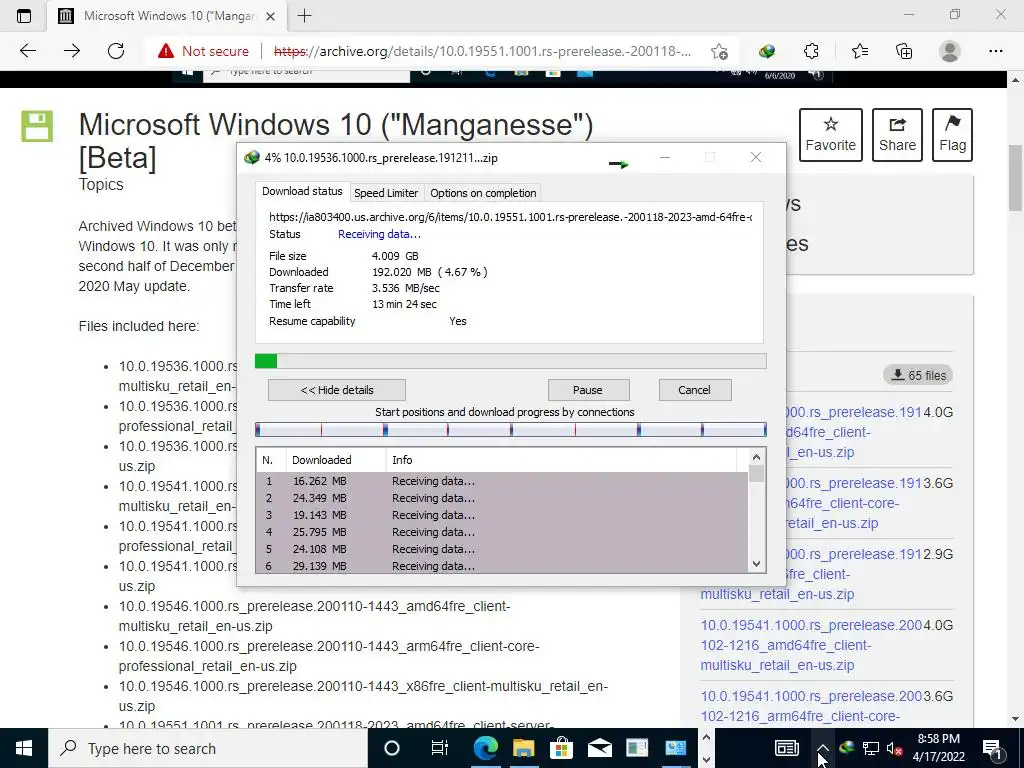
Task: Click the address bar URL field
Action: pyautogui.click(x=482, y=51)
